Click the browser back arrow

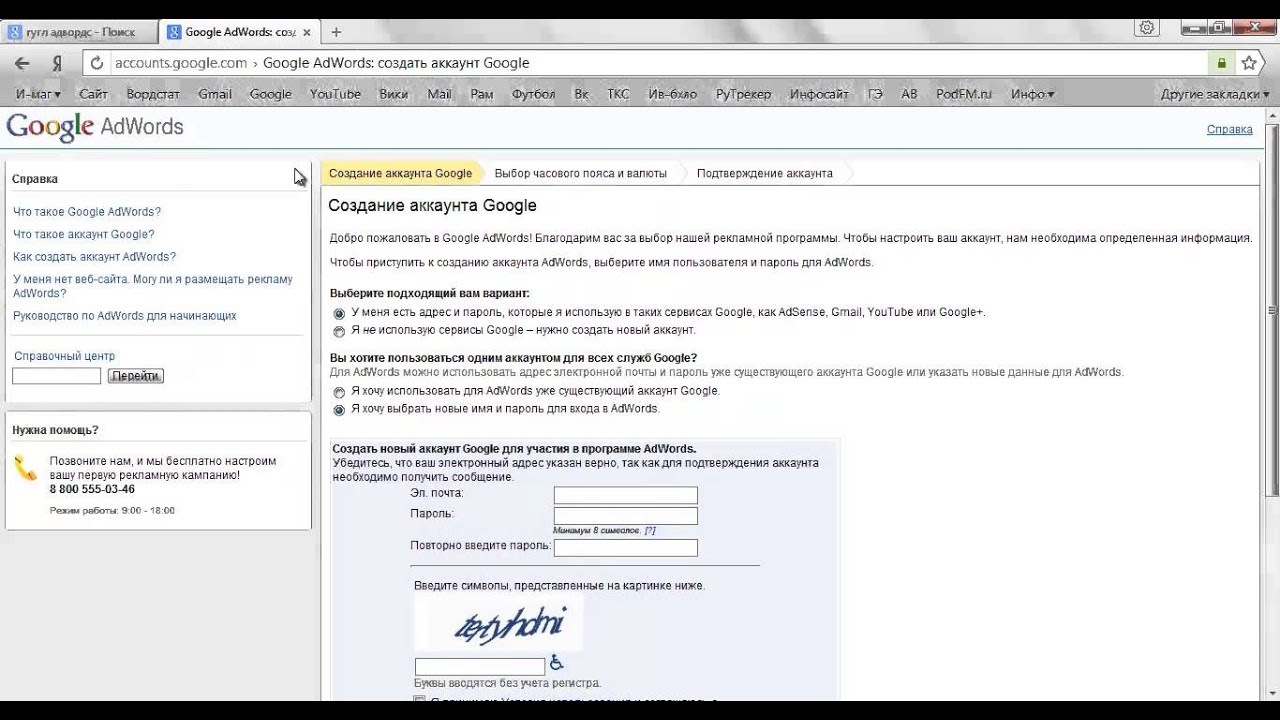[x=22, y=63]
